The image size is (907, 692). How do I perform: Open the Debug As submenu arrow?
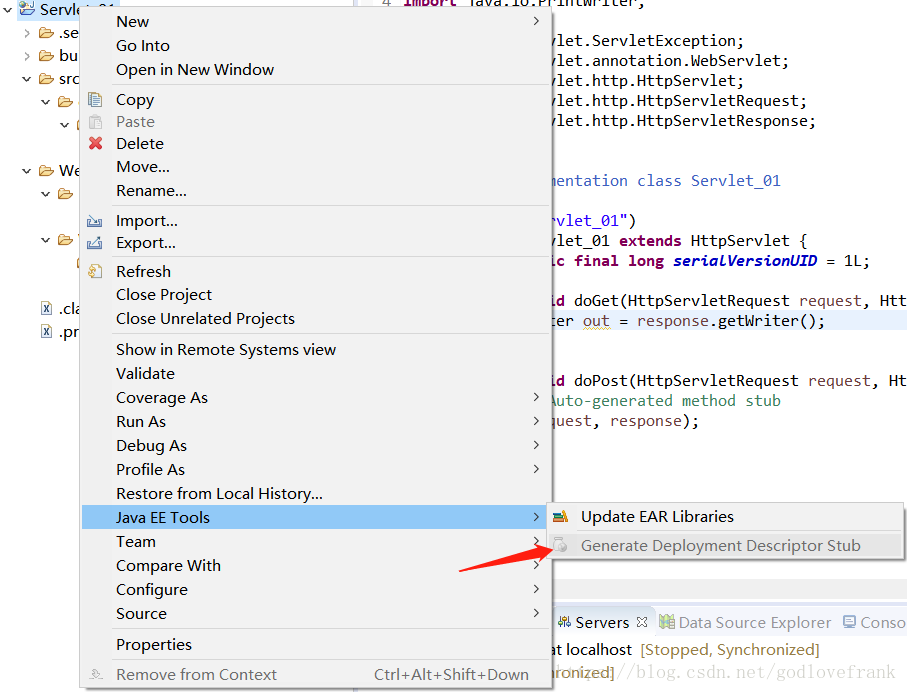tap(536, 445)
